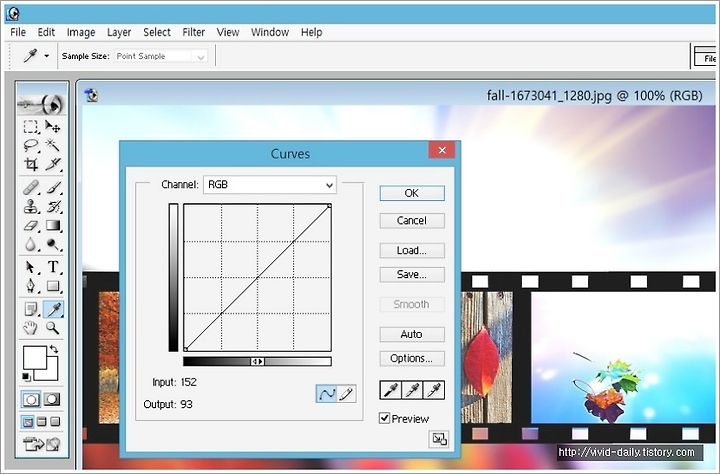720x474 pixels.
Task: Click the gray point eyedropper in Curves
Action: [x=412, y=390]
